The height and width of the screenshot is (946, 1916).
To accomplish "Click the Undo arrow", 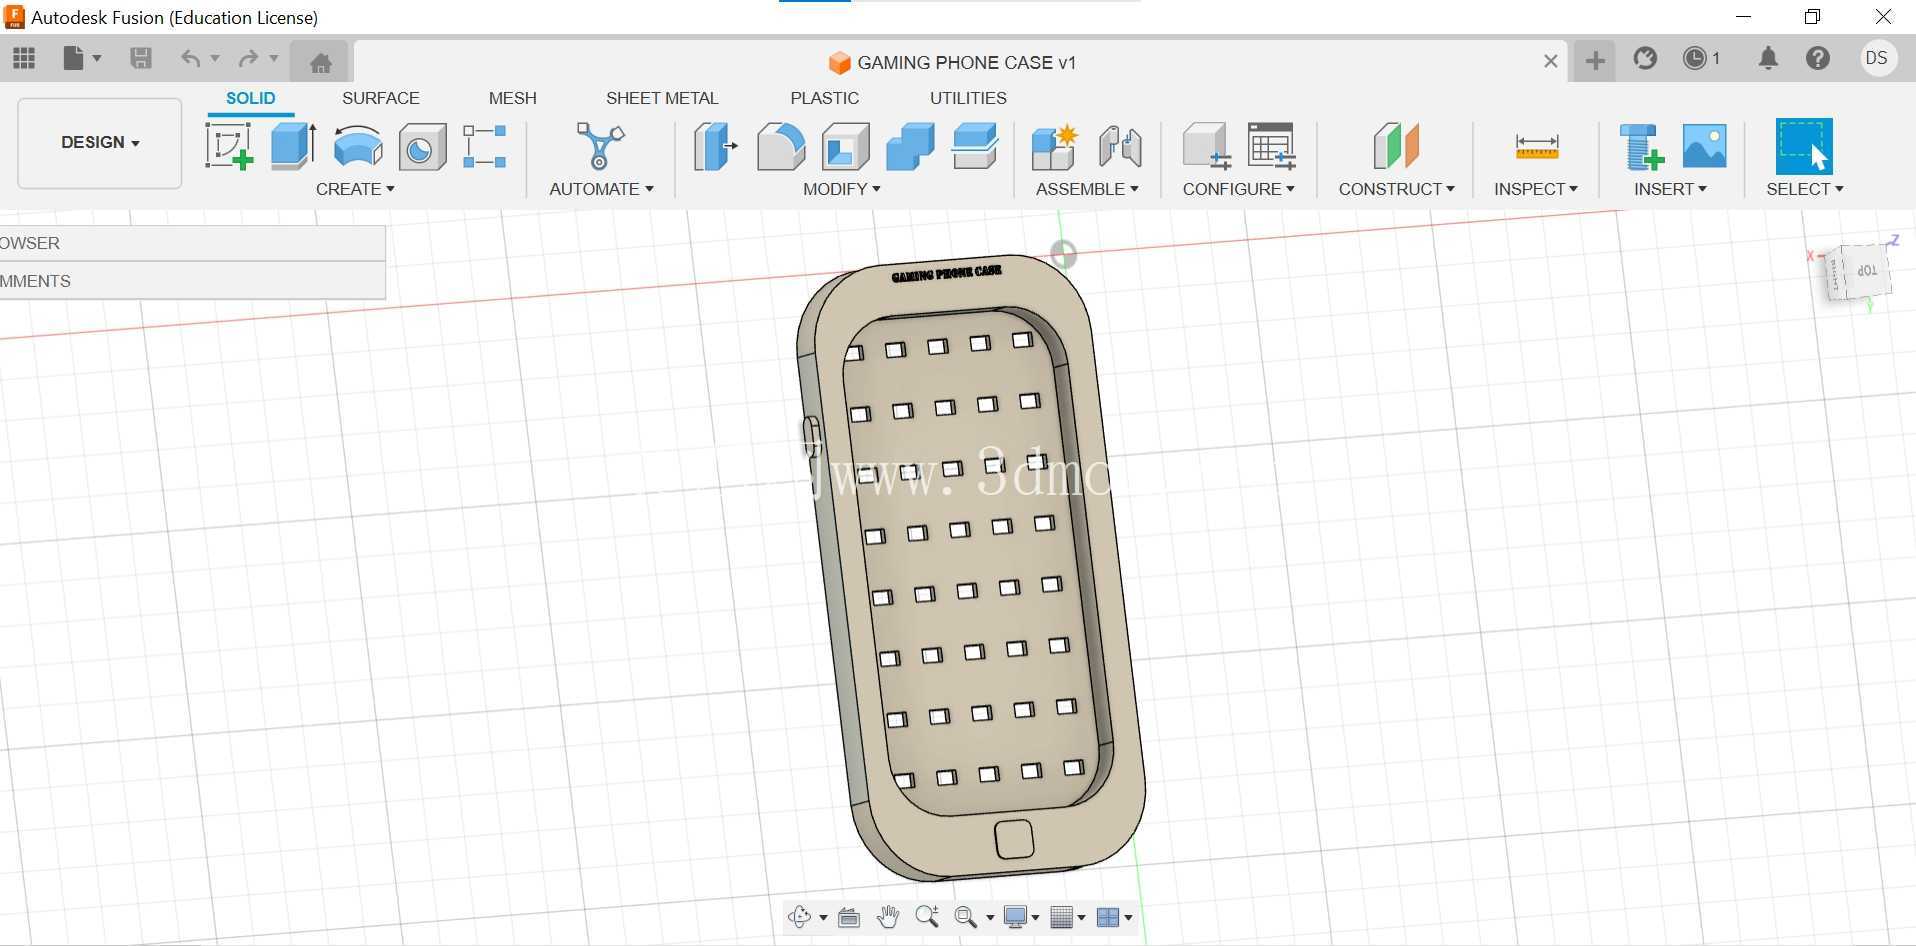I will 190,59.
